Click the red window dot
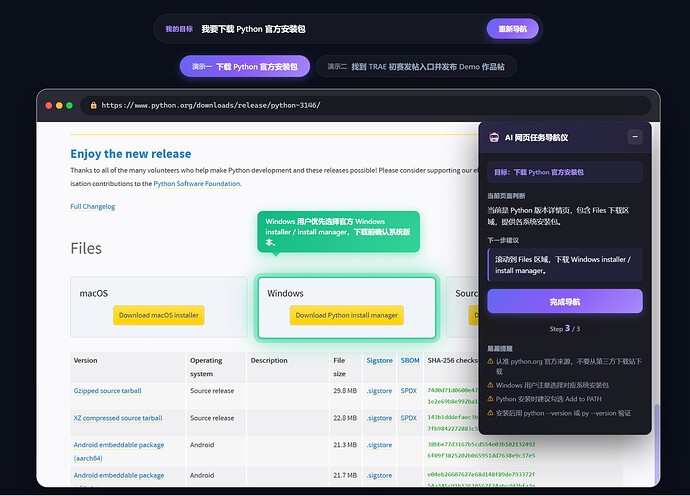Screen dimensions: 690x496 [x=49, y=105]
